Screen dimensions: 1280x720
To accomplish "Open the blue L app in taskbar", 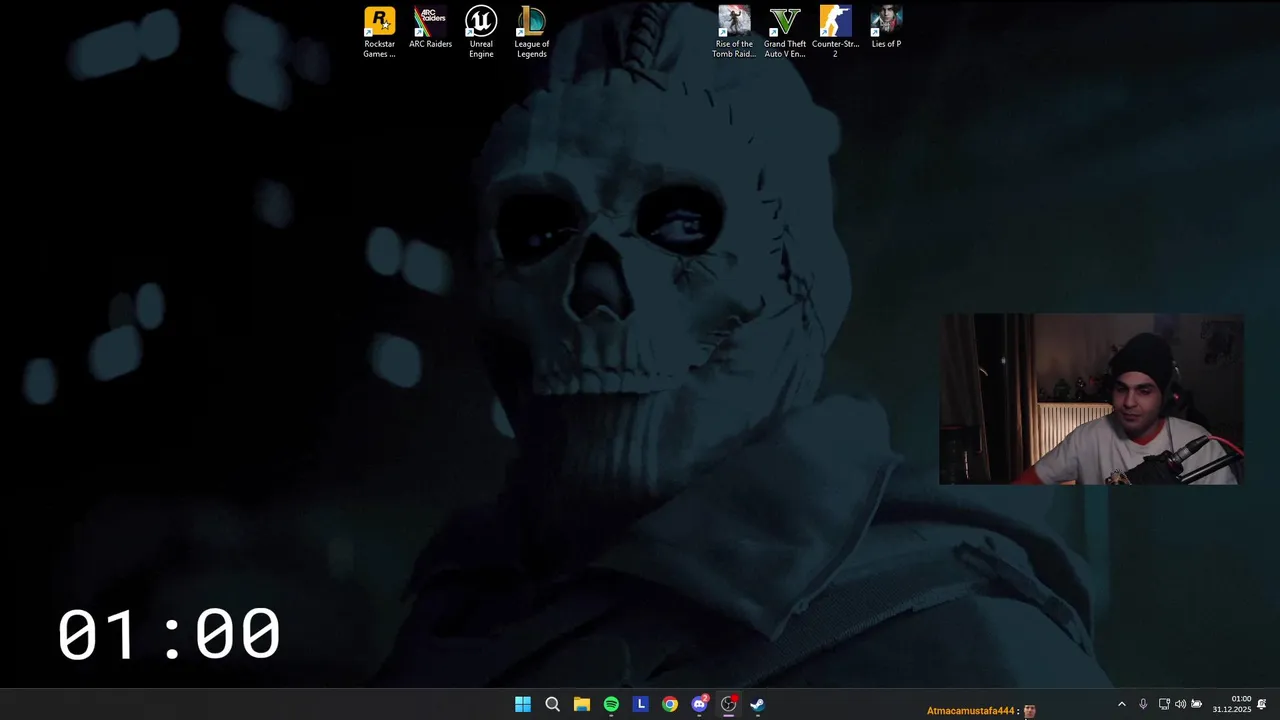I will pos(640,704).
